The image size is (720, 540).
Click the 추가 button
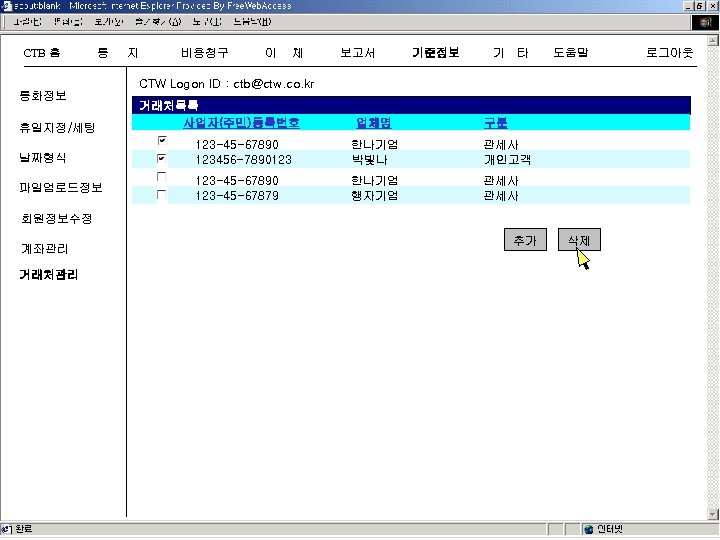click(525, 240)
